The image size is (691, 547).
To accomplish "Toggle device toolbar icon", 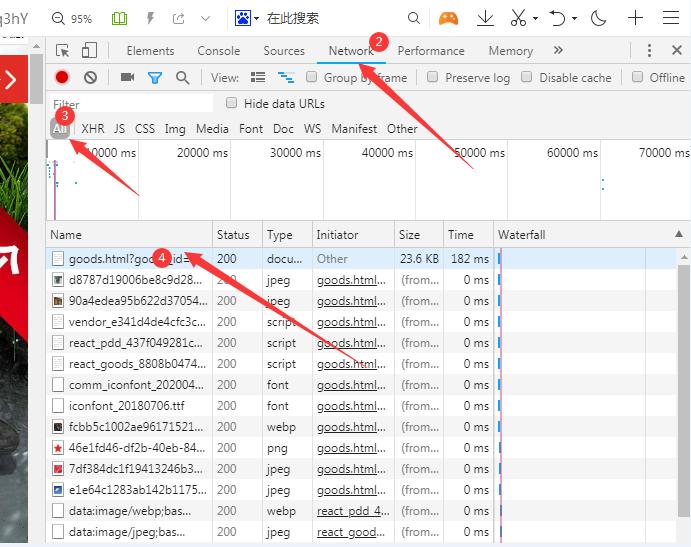I will point(89,51).
